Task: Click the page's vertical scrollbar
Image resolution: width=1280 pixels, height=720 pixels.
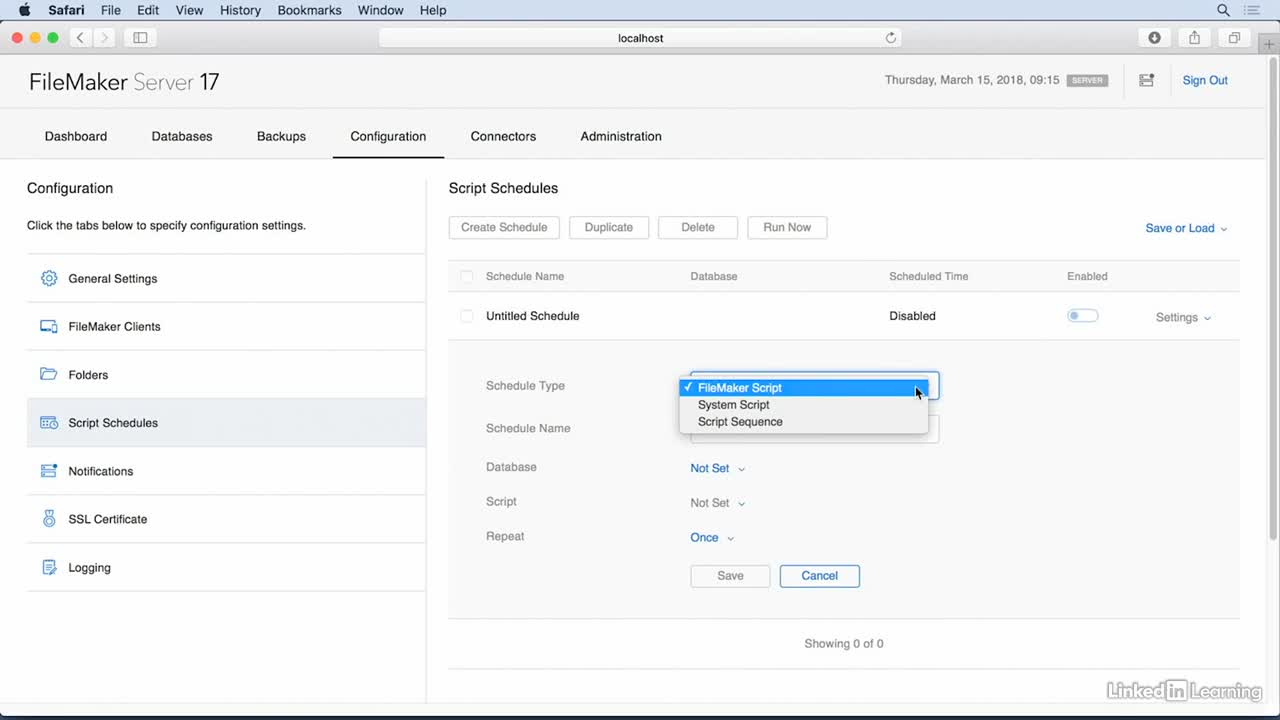Action: click(1273, 300)
